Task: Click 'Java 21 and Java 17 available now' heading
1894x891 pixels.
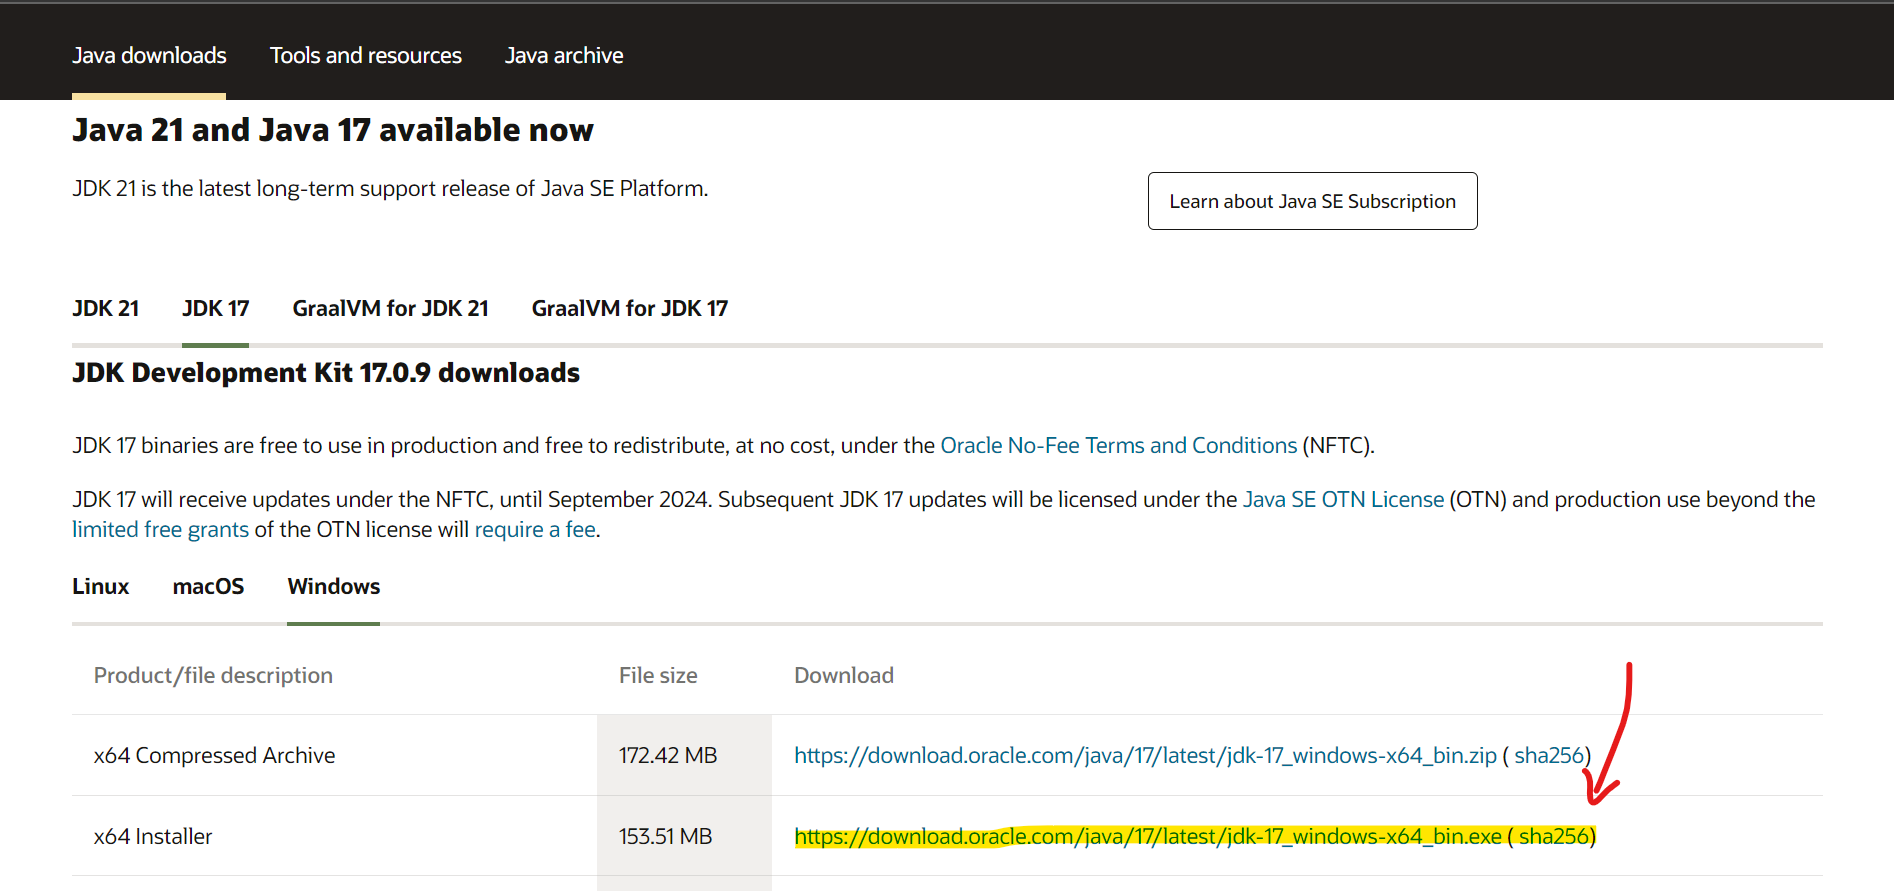Action: pyautogui.click(x=333, y=131)
